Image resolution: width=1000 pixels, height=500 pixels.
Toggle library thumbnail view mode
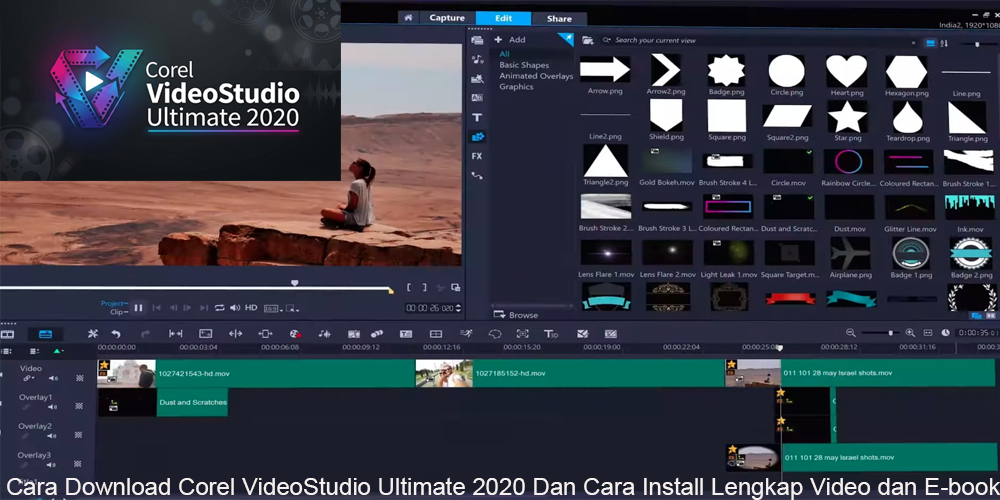930,43
